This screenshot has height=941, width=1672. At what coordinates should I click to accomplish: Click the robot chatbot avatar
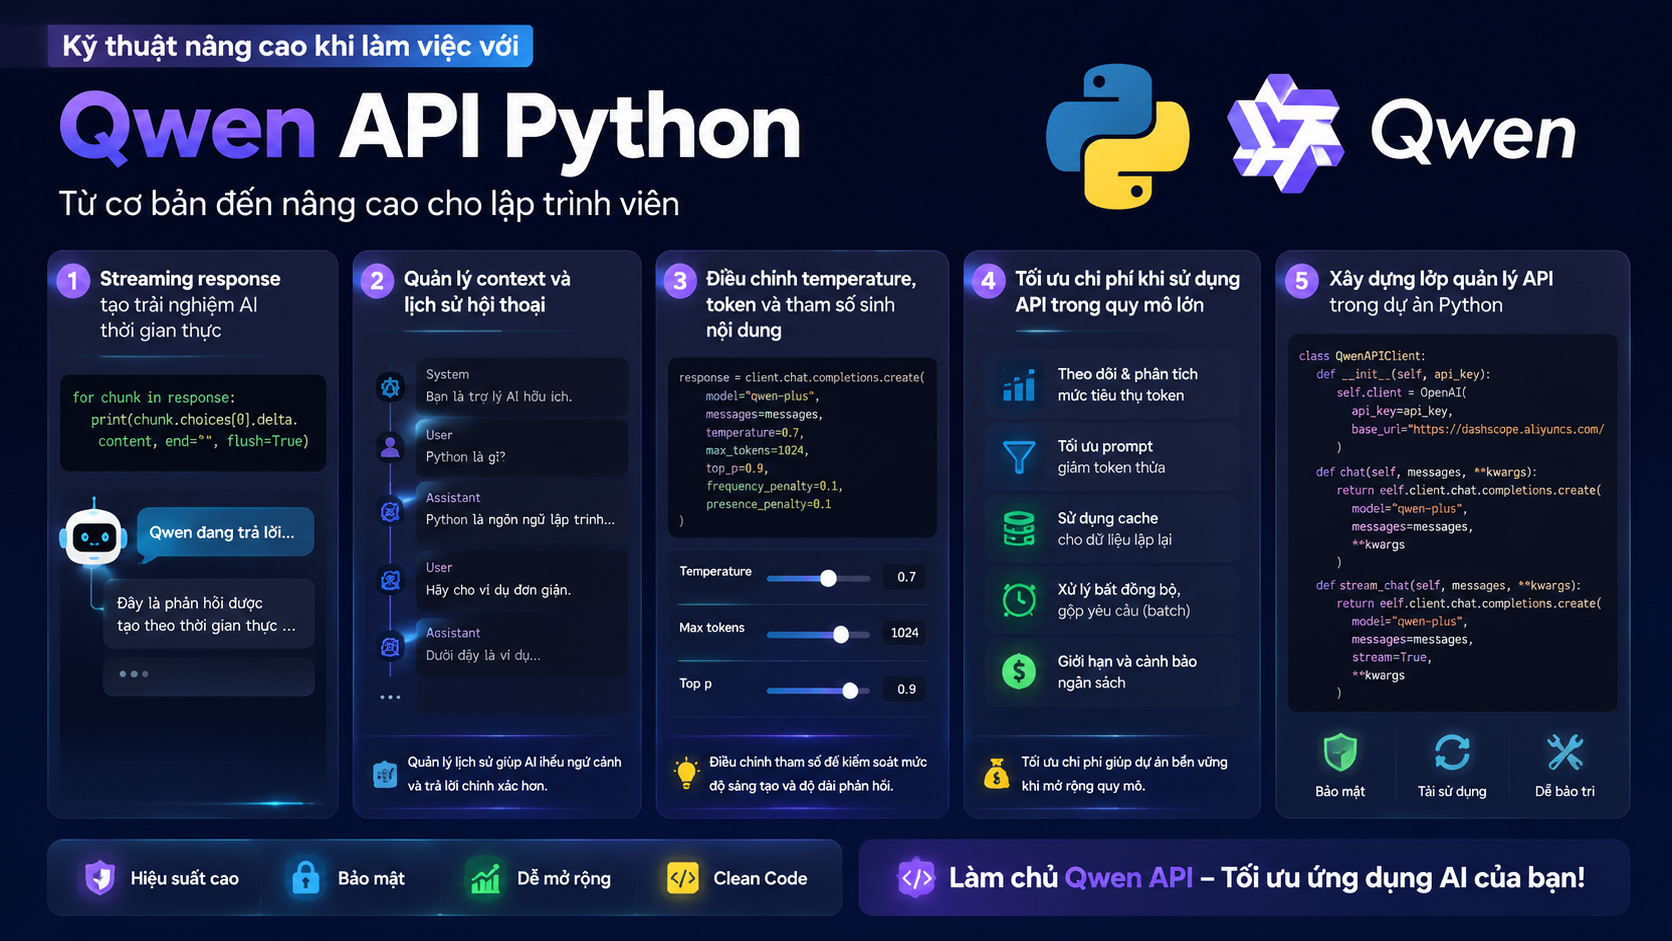coord(93,536)
